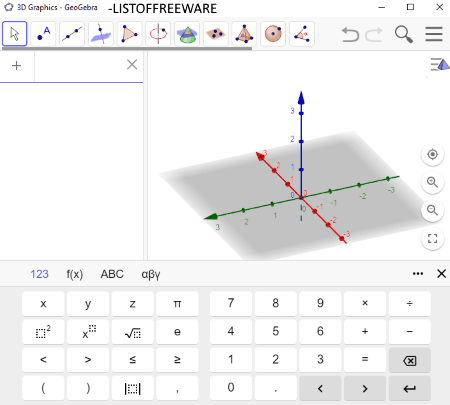Add a new entry with plus button
This screenshot has width=450, height=405.
click(16, 65)
